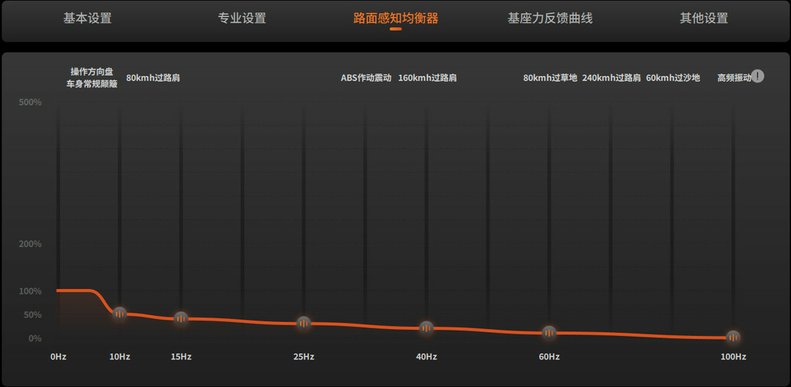Select the 路面感知均衡器 tab
This screenshot has width=791, height=387.
(x=396, y=19)
